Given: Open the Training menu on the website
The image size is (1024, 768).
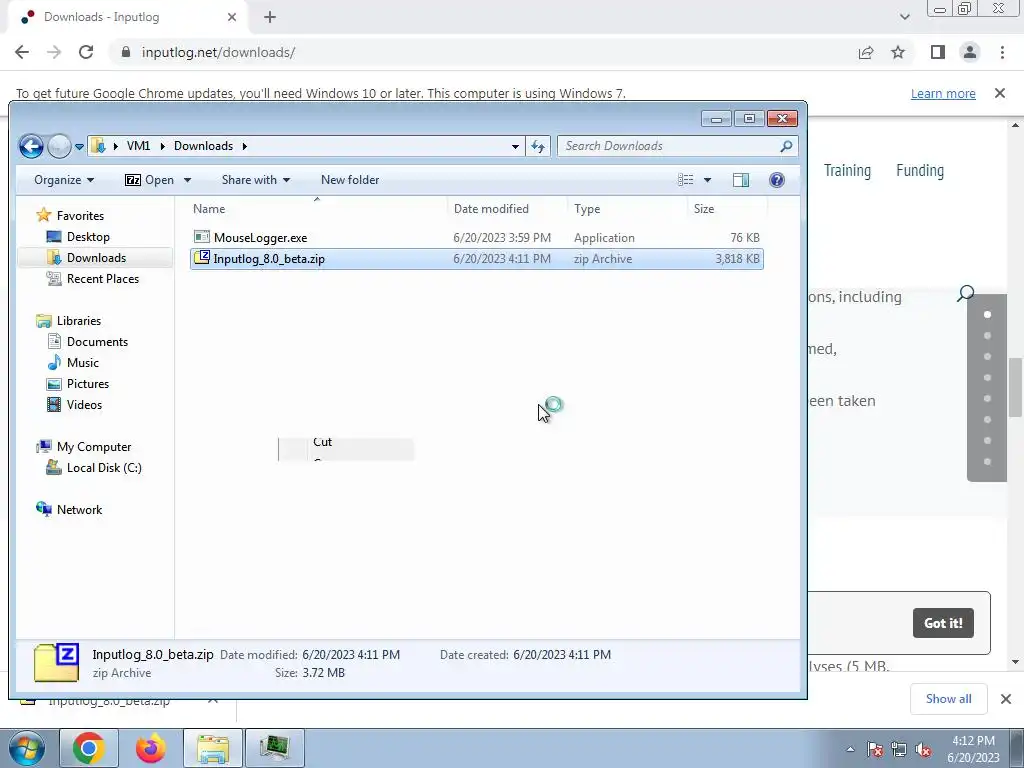Looking at the screenshot, I should point(847,170).
